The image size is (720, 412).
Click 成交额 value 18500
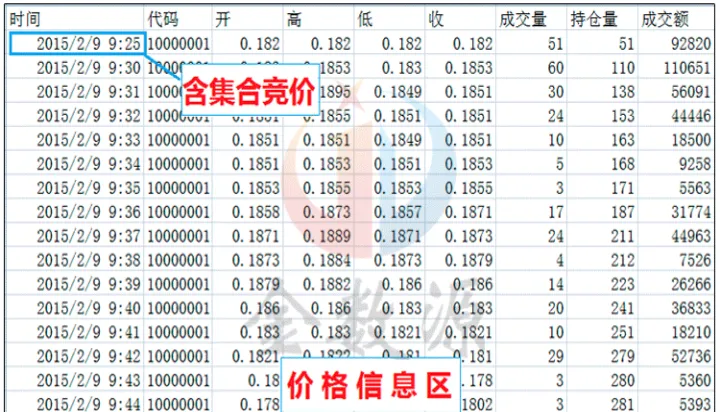pos(691,140)
